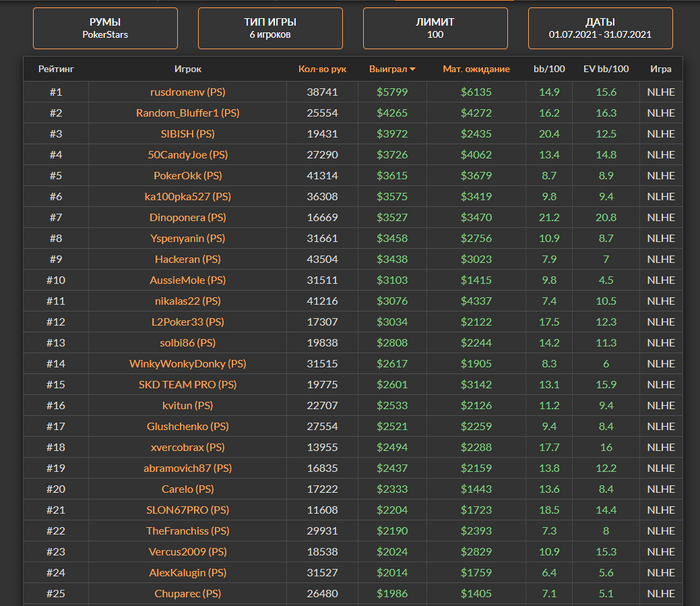Open the ТИП ИГРЫ filter dropdown
The width and height of the screenshot is (700, 606).
pyautogui.click(x=270, y=28)
